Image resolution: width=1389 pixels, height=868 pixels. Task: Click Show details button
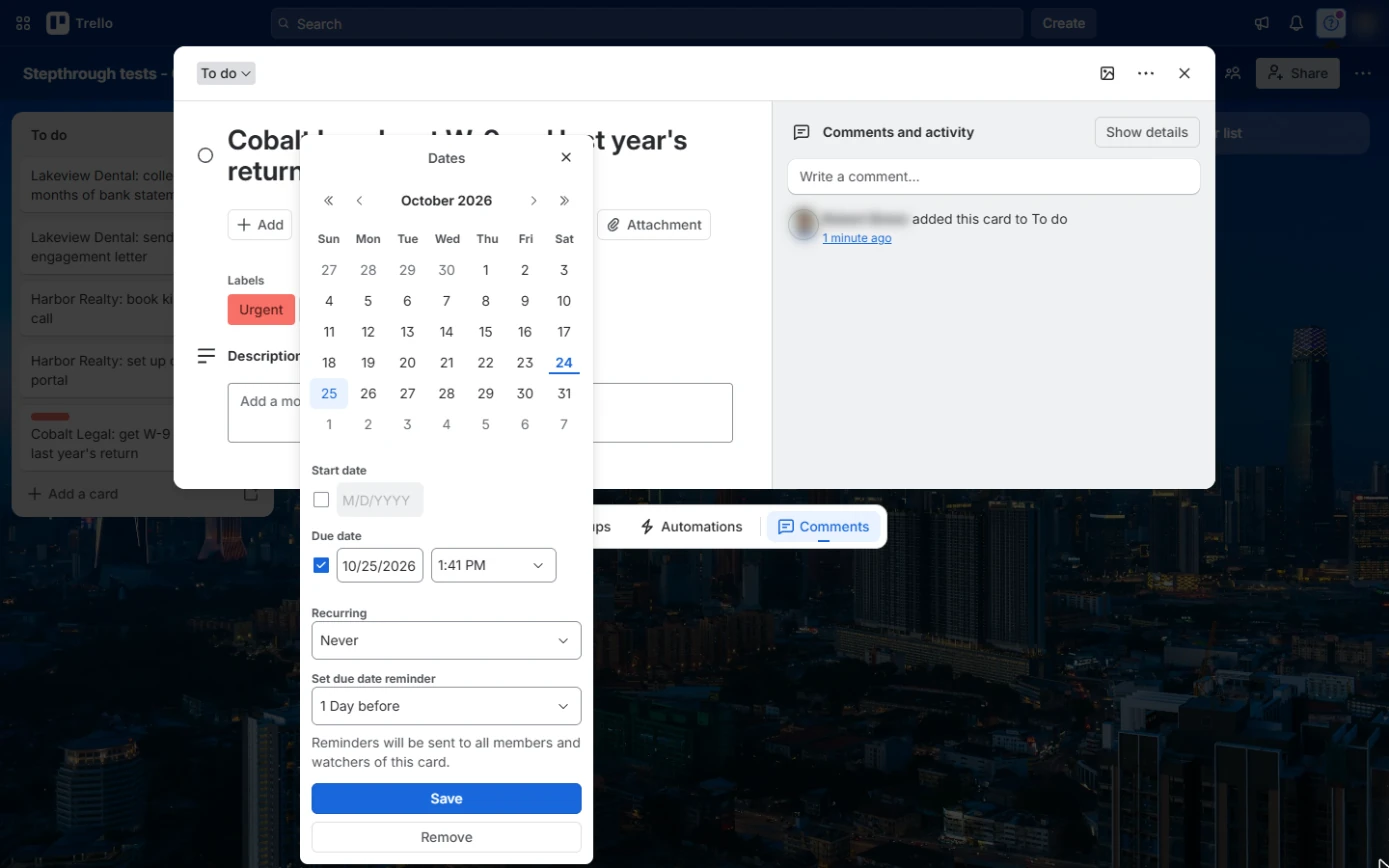pyautogui.click(x=1146, y=132)
